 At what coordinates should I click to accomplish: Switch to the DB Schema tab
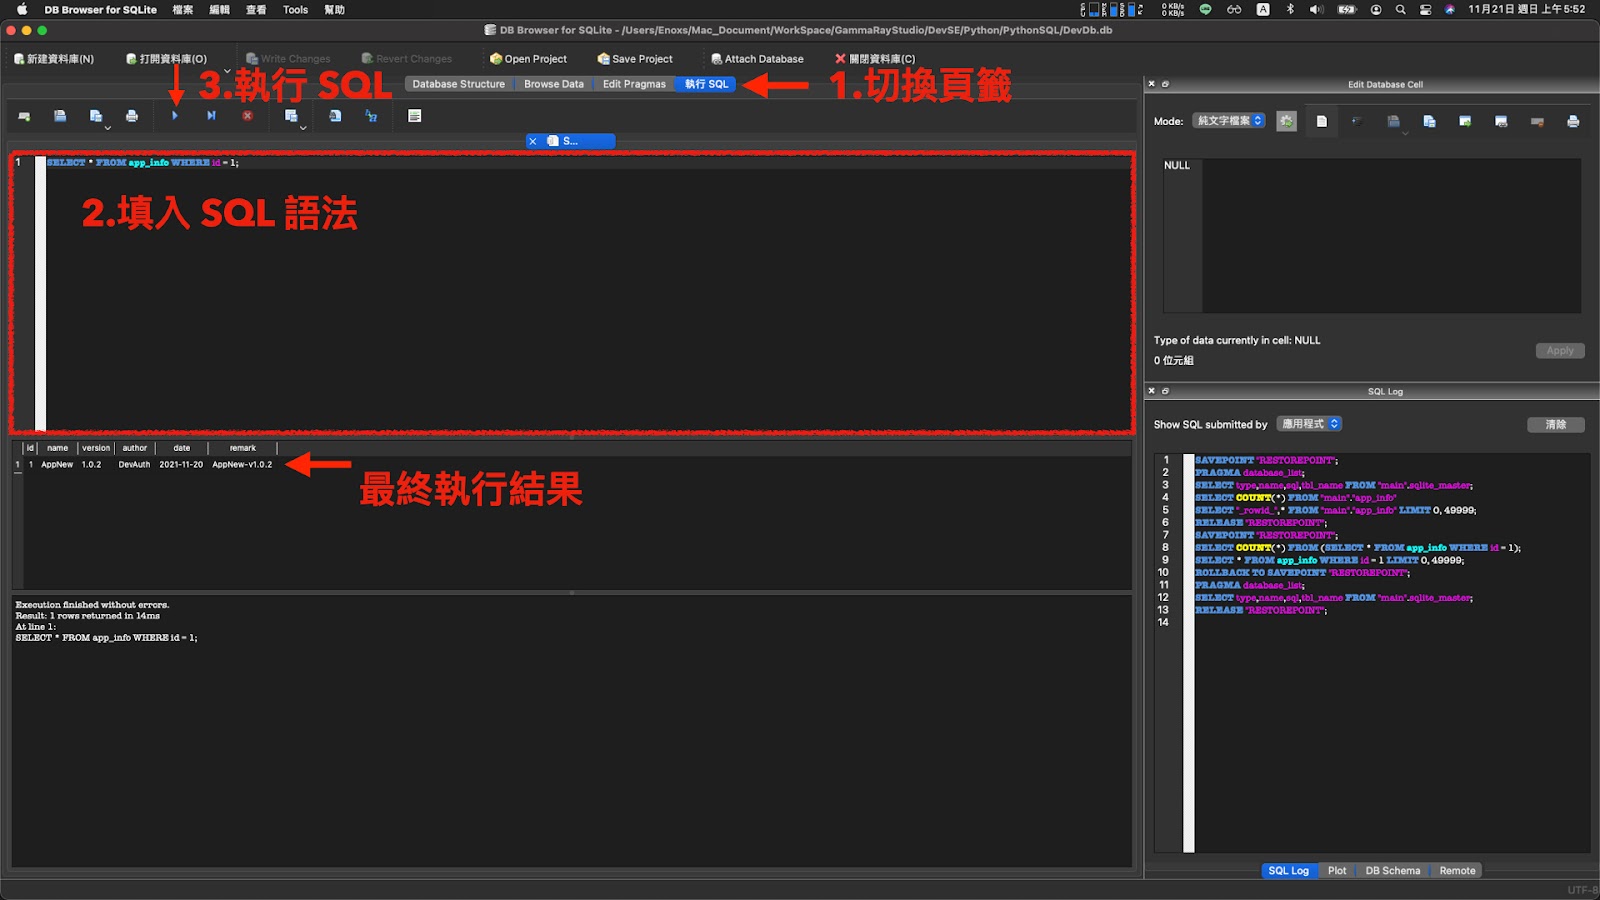pyautogui.click(x=1392, y=870)
